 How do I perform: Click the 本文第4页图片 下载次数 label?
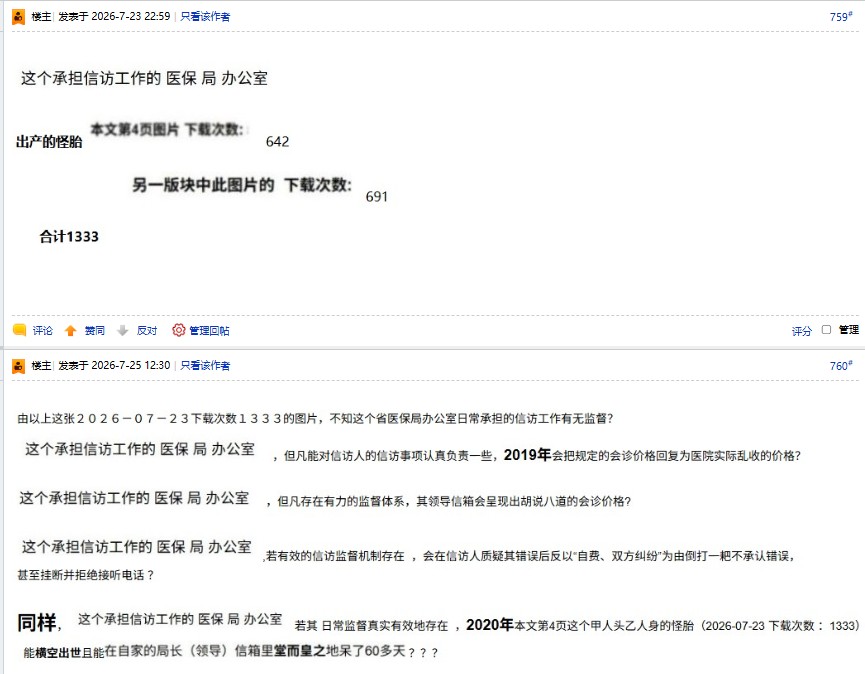167,130
